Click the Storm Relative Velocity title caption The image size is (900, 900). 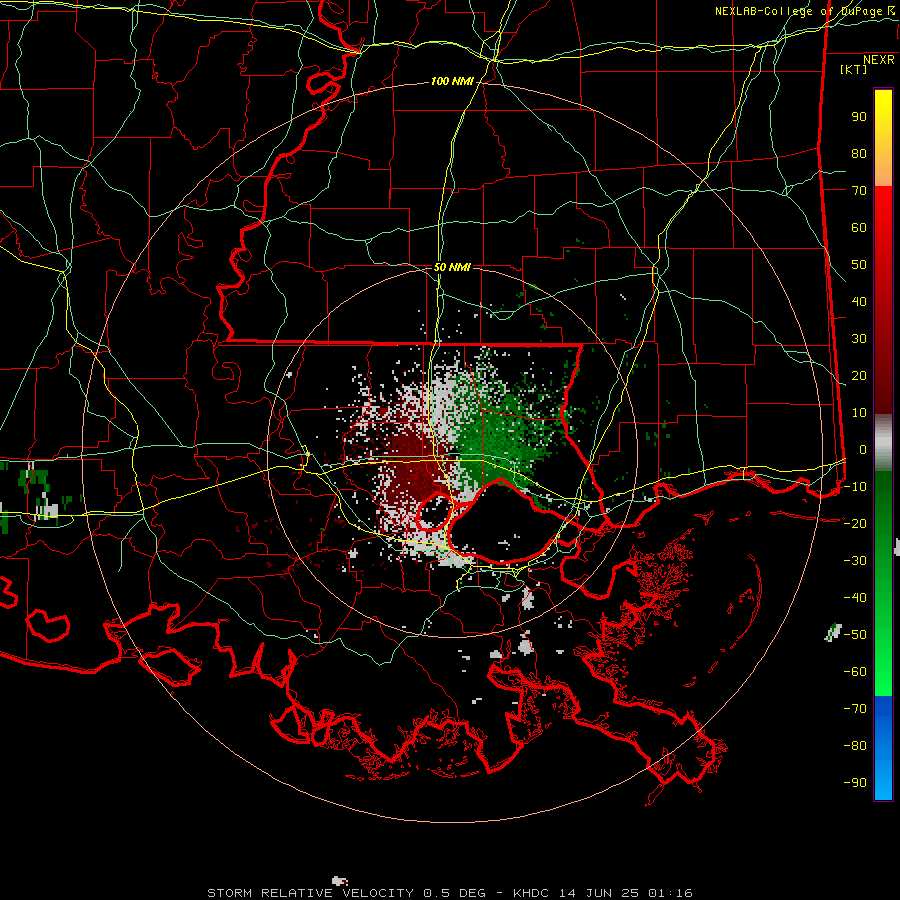449,893
